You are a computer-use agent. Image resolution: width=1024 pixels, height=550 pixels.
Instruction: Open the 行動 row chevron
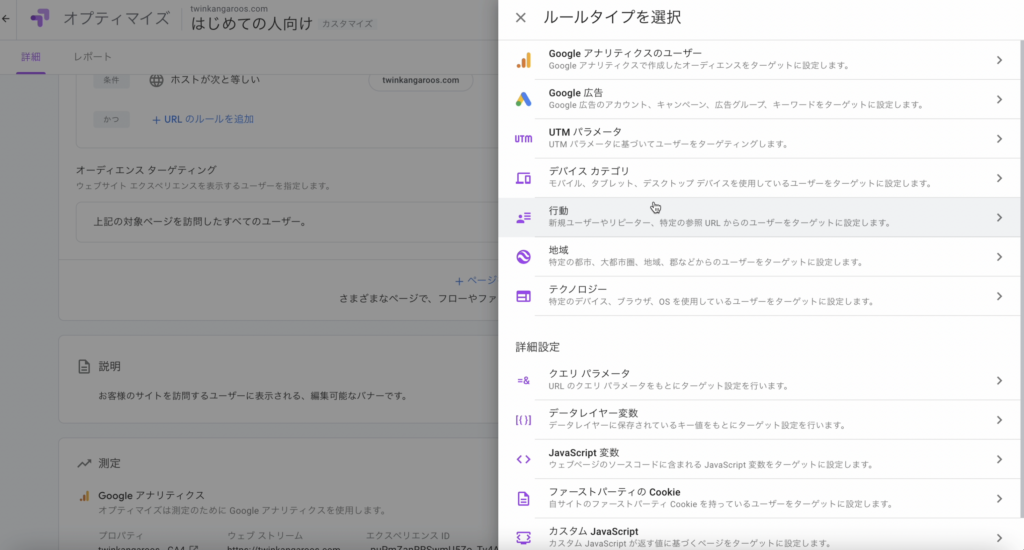999,218
